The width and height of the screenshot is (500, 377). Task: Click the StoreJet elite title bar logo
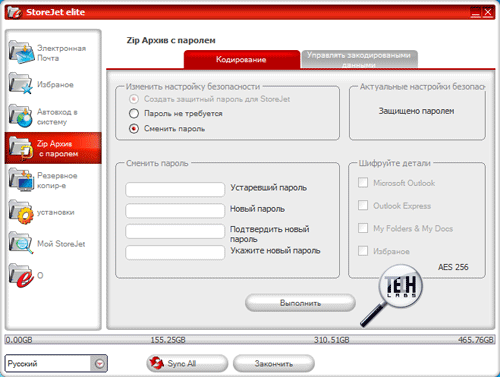coord(14,12)
